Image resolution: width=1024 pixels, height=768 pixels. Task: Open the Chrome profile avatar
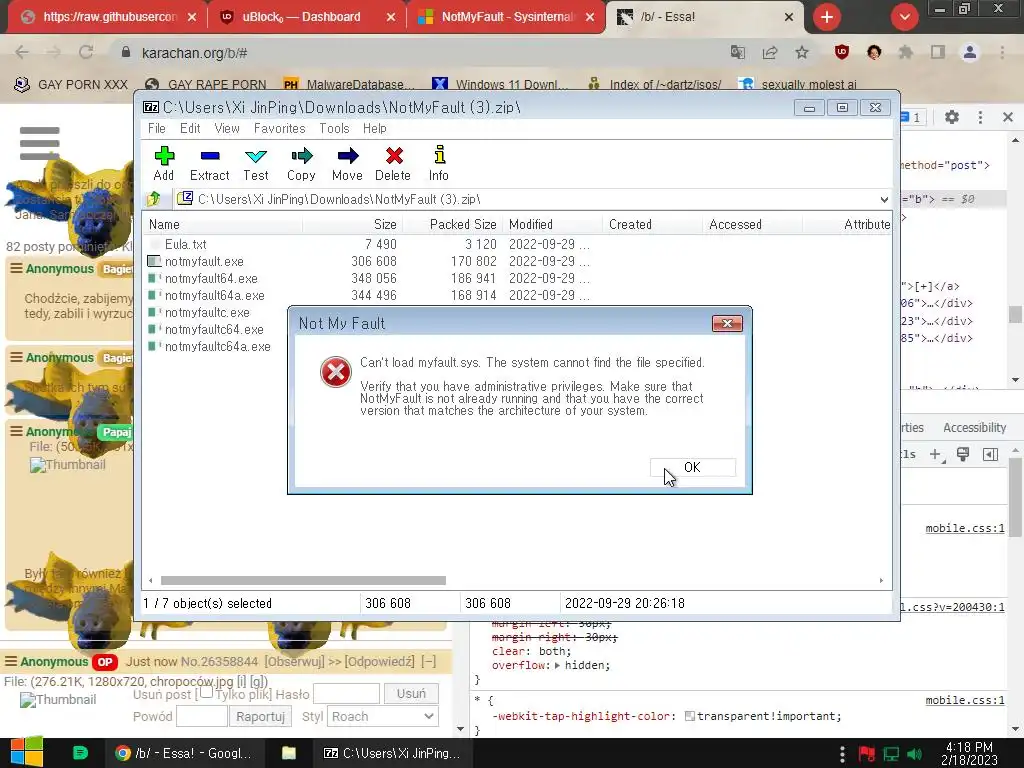[x=970, y=52]
